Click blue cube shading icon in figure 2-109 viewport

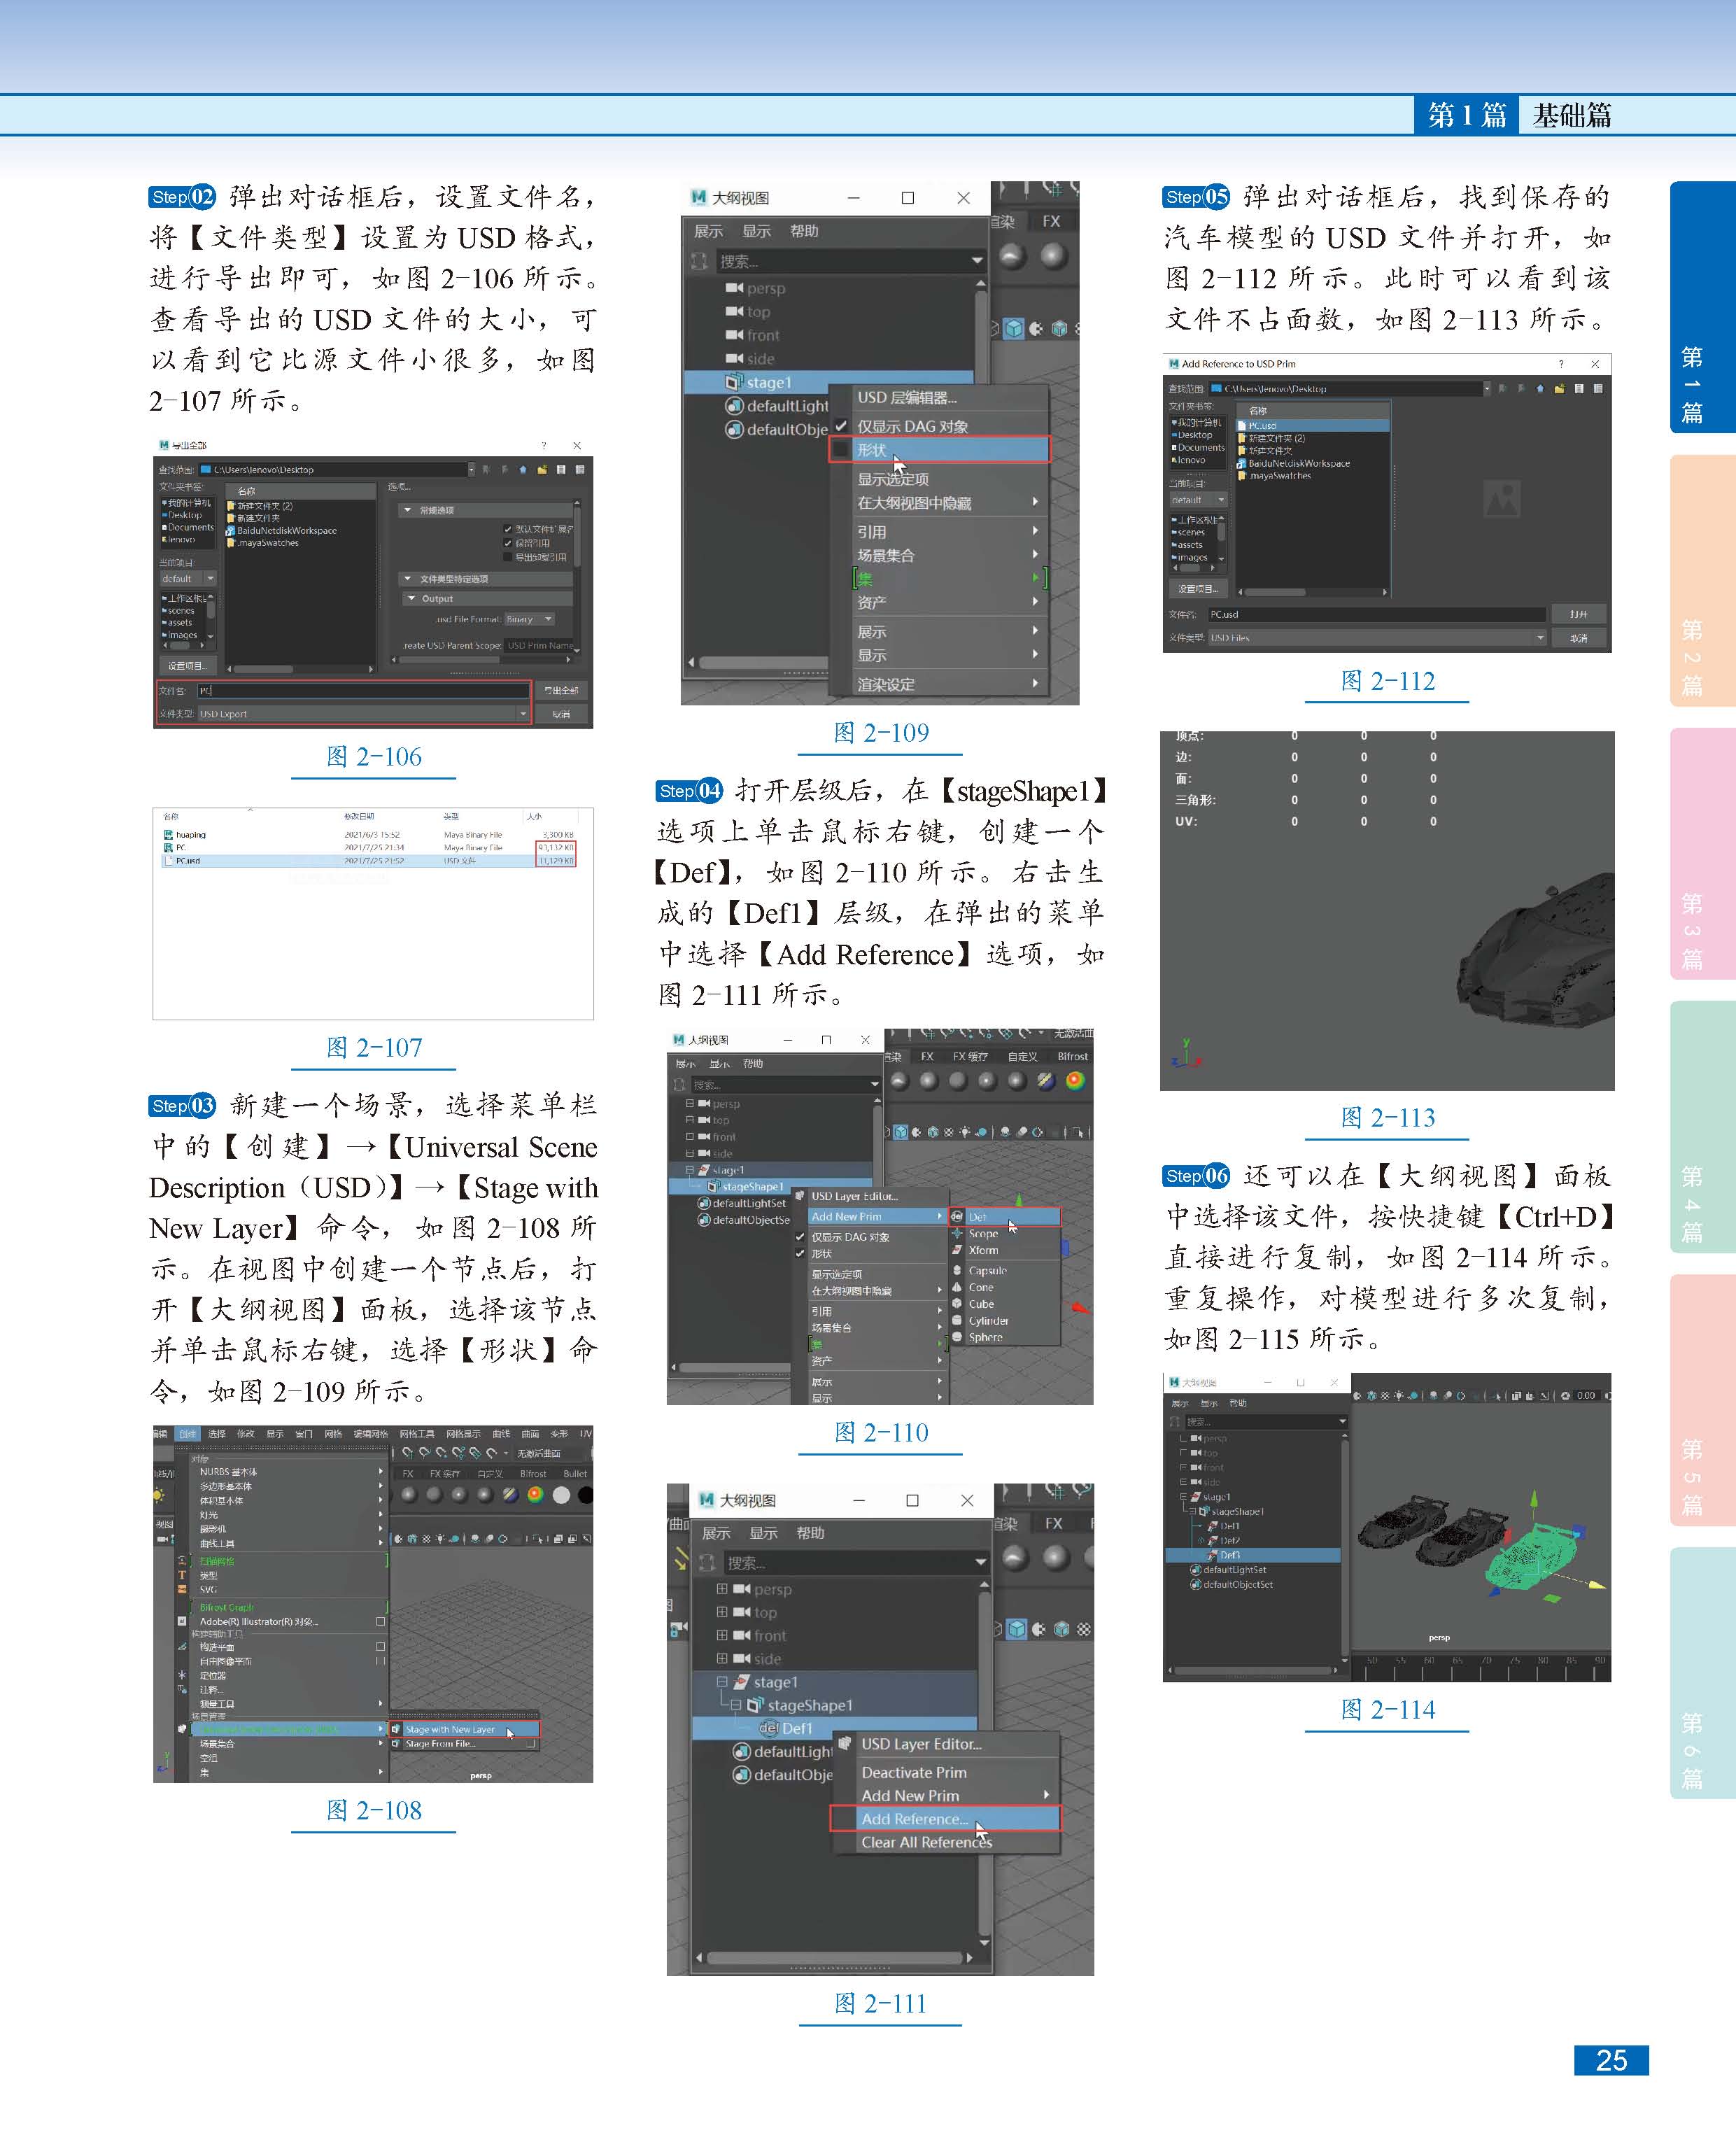tap(1014, 328)
